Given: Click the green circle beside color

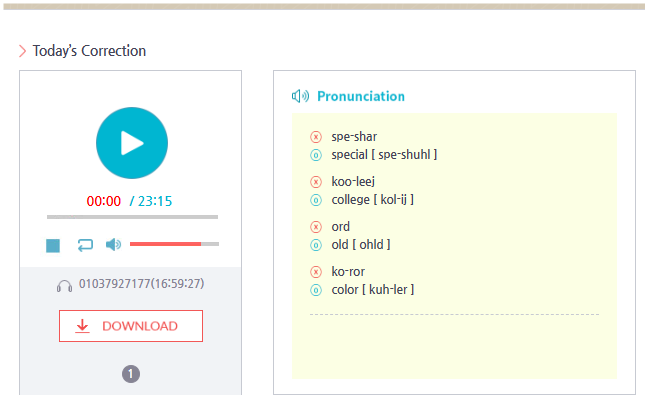Looking at the screenshot, I should pyautogui.click(x=316, y=290).
